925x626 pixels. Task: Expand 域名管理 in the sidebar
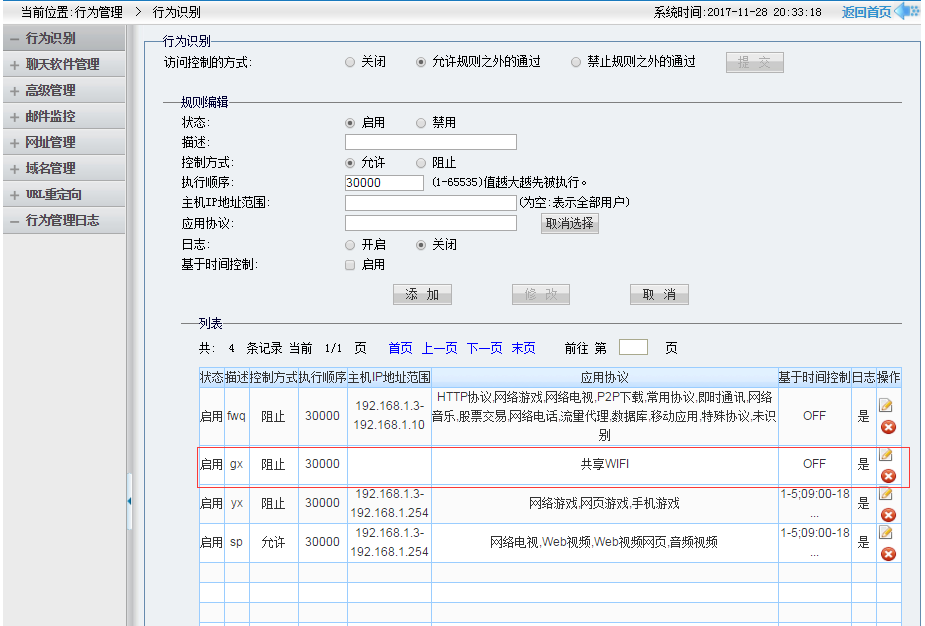click(64, 168)
